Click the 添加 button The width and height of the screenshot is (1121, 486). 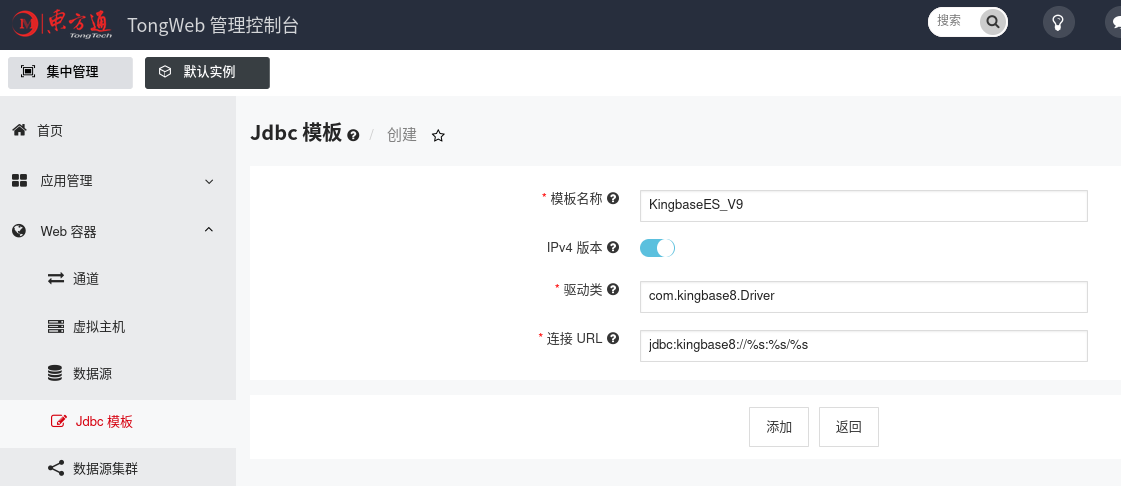click(x=779, y=427)
